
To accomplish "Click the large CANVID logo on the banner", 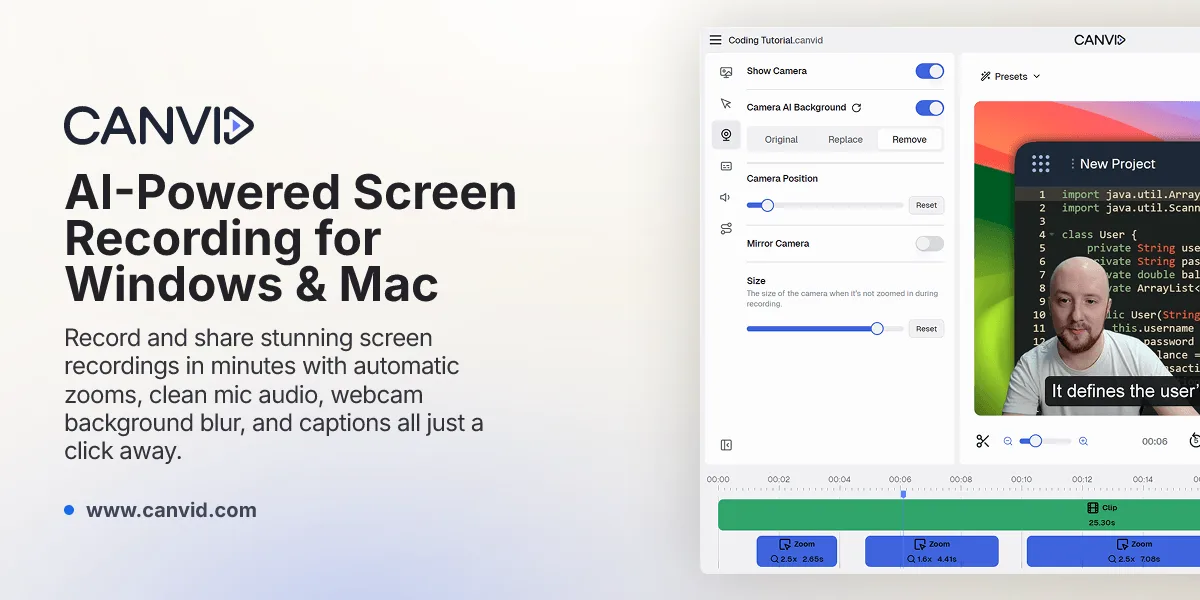I will 159,126.
